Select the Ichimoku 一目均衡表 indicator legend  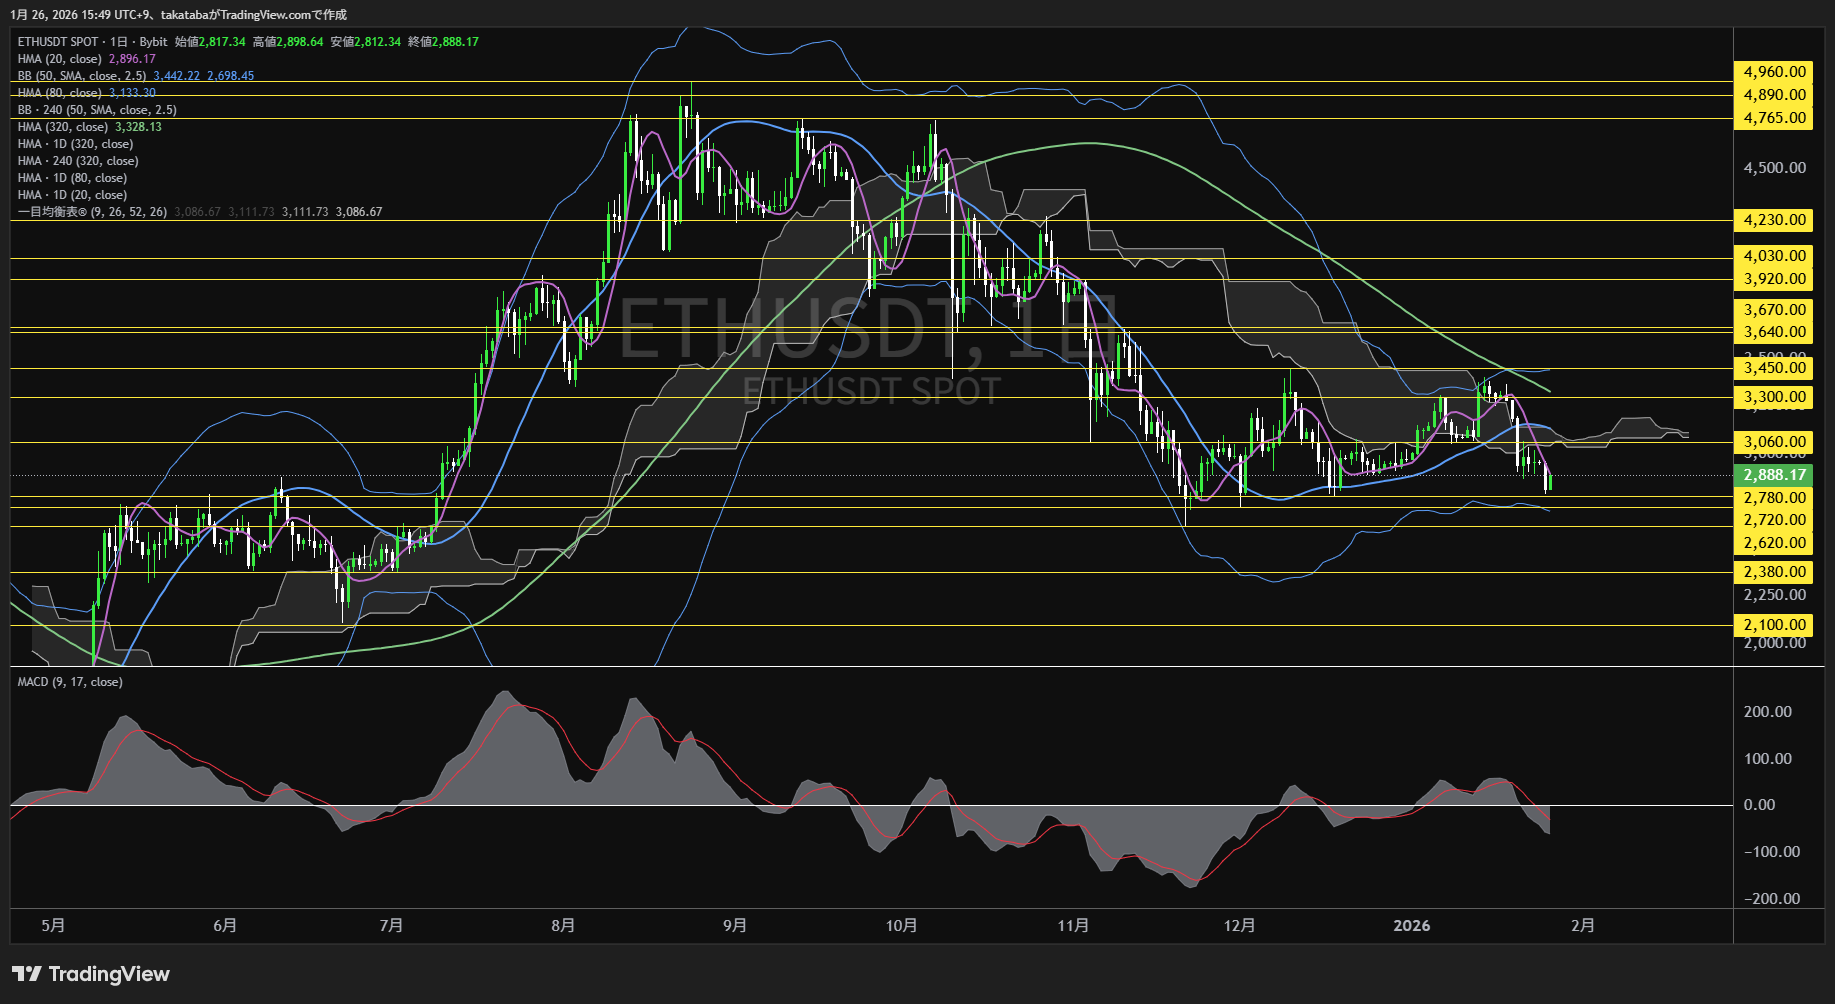tap(92, 212)
